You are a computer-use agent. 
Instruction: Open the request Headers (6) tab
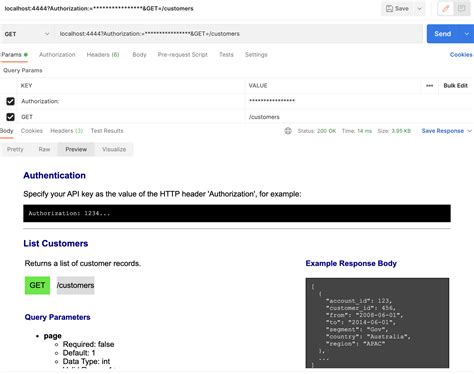coord(103,55)
